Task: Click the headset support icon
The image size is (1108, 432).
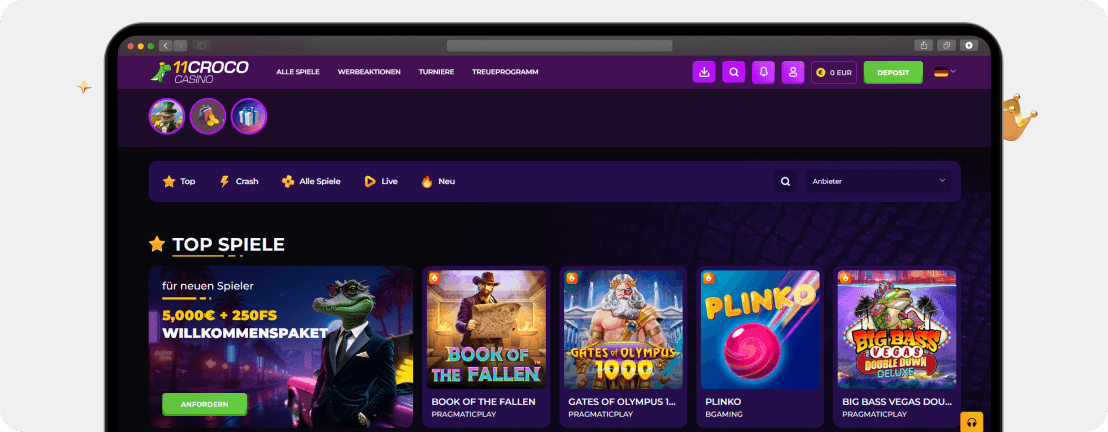Action: 971,422
